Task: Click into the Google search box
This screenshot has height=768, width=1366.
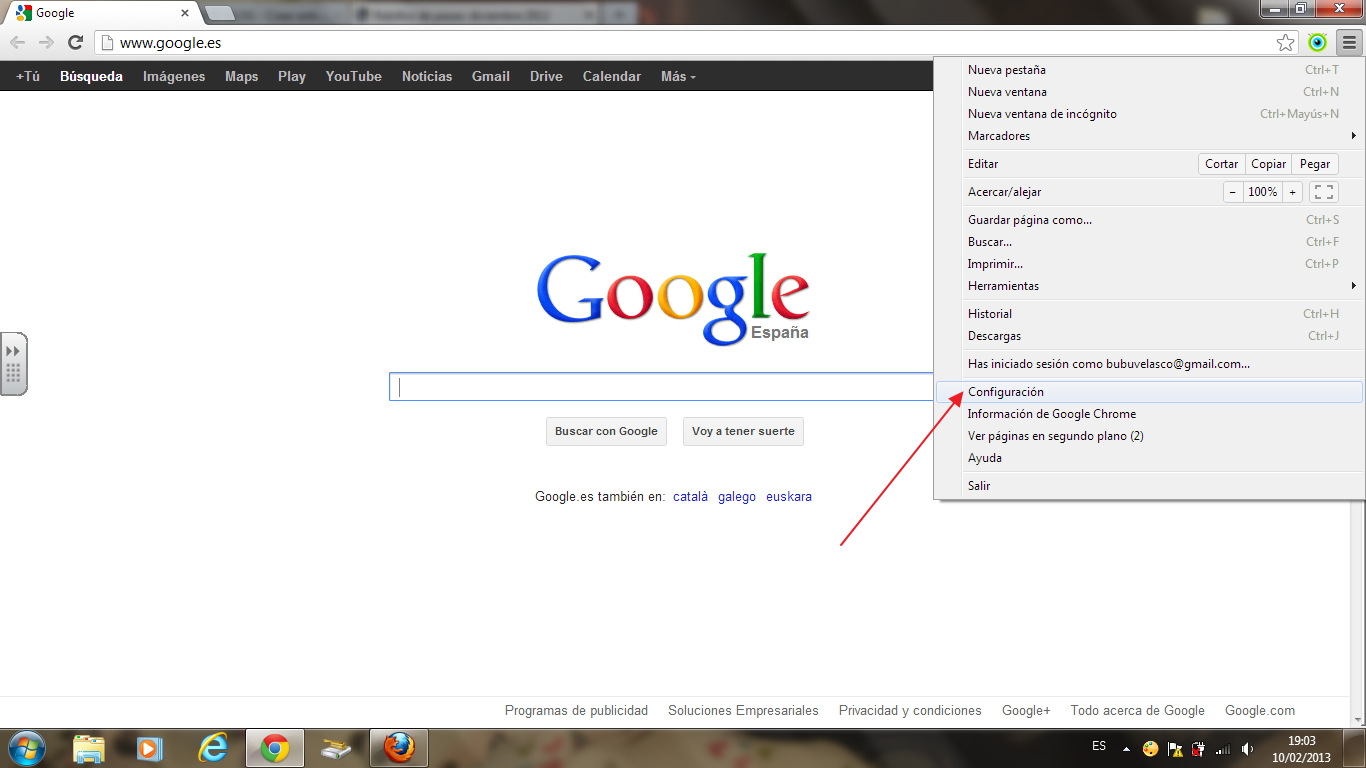Action: point(662,387)
